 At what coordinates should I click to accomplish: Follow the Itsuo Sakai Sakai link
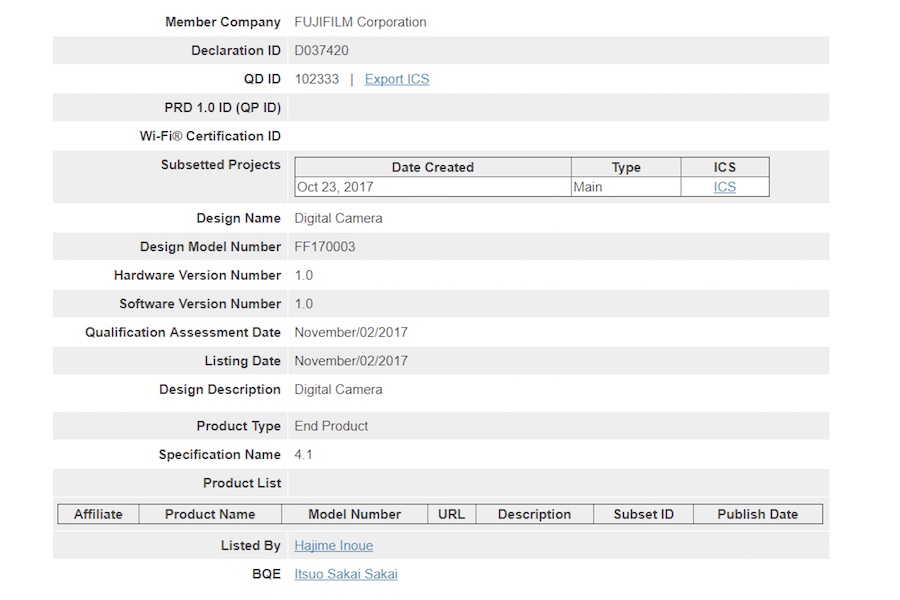click(346, 574)
